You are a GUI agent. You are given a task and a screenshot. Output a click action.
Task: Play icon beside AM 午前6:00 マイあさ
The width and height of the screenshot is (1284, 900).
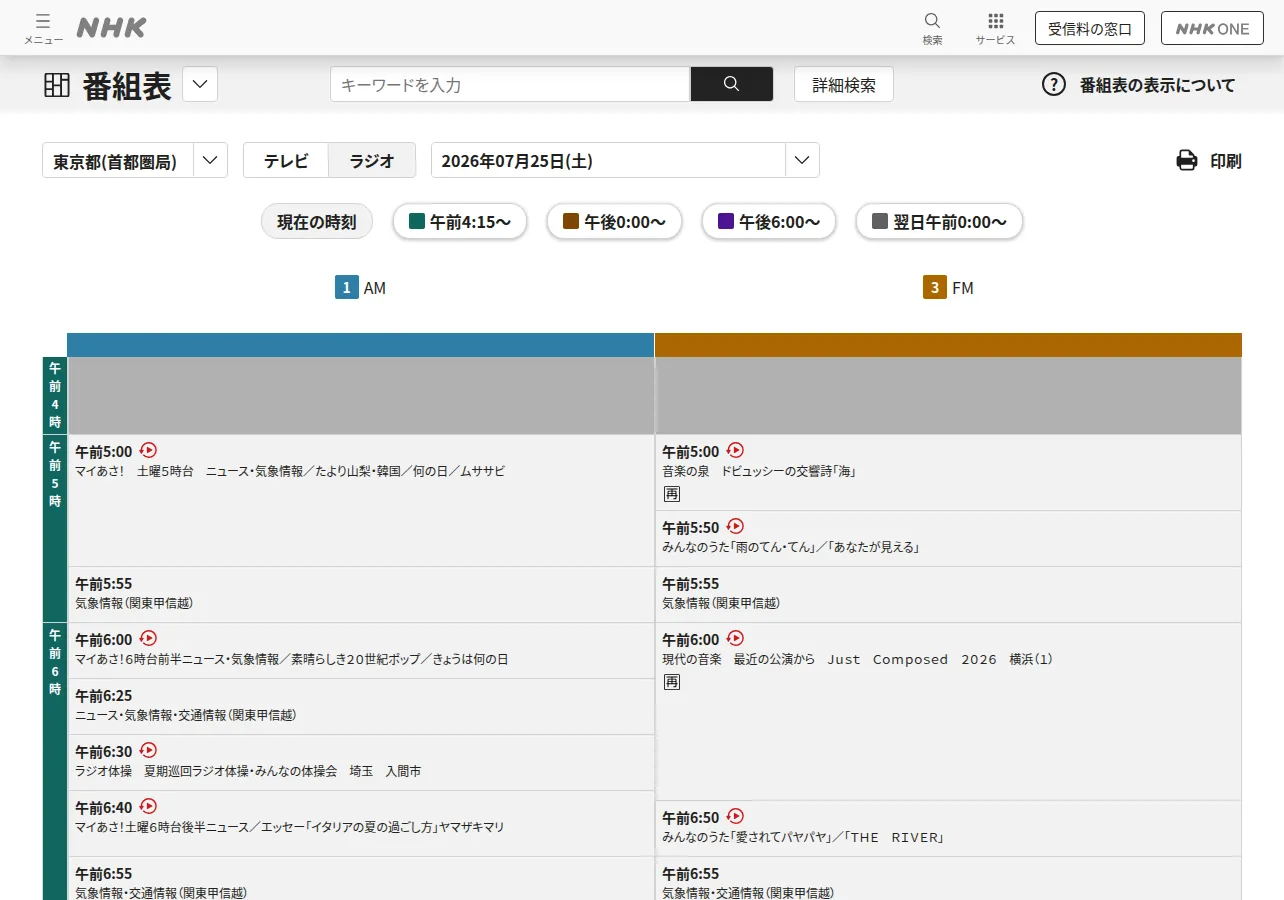pyautogui.click(x=148, y=638)
